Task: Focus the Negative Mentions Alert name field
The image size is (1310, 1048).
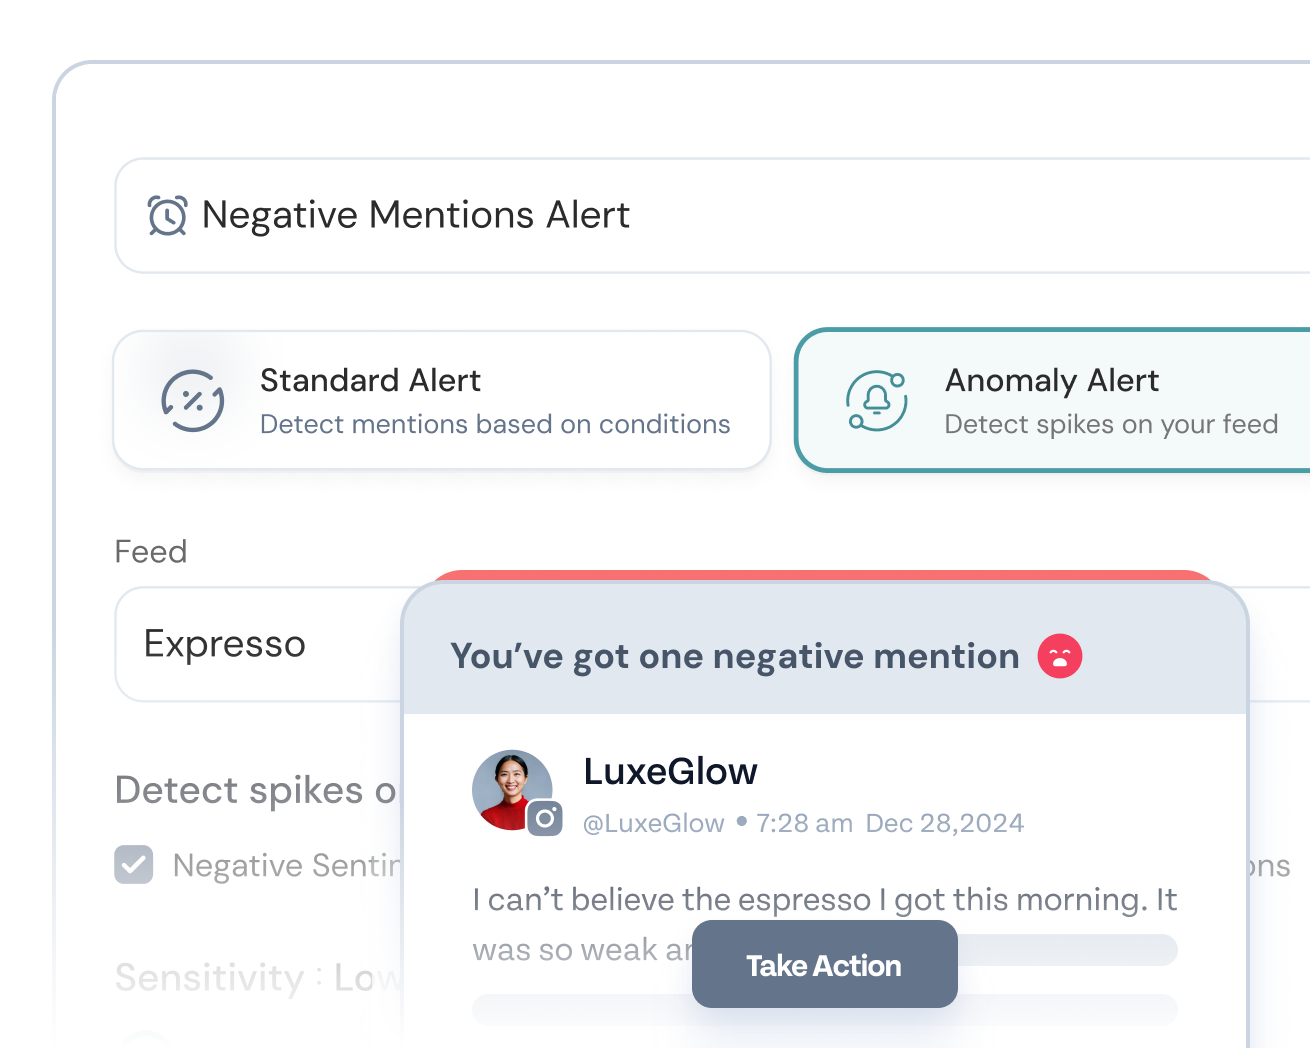Action: [x=700, y=215]
